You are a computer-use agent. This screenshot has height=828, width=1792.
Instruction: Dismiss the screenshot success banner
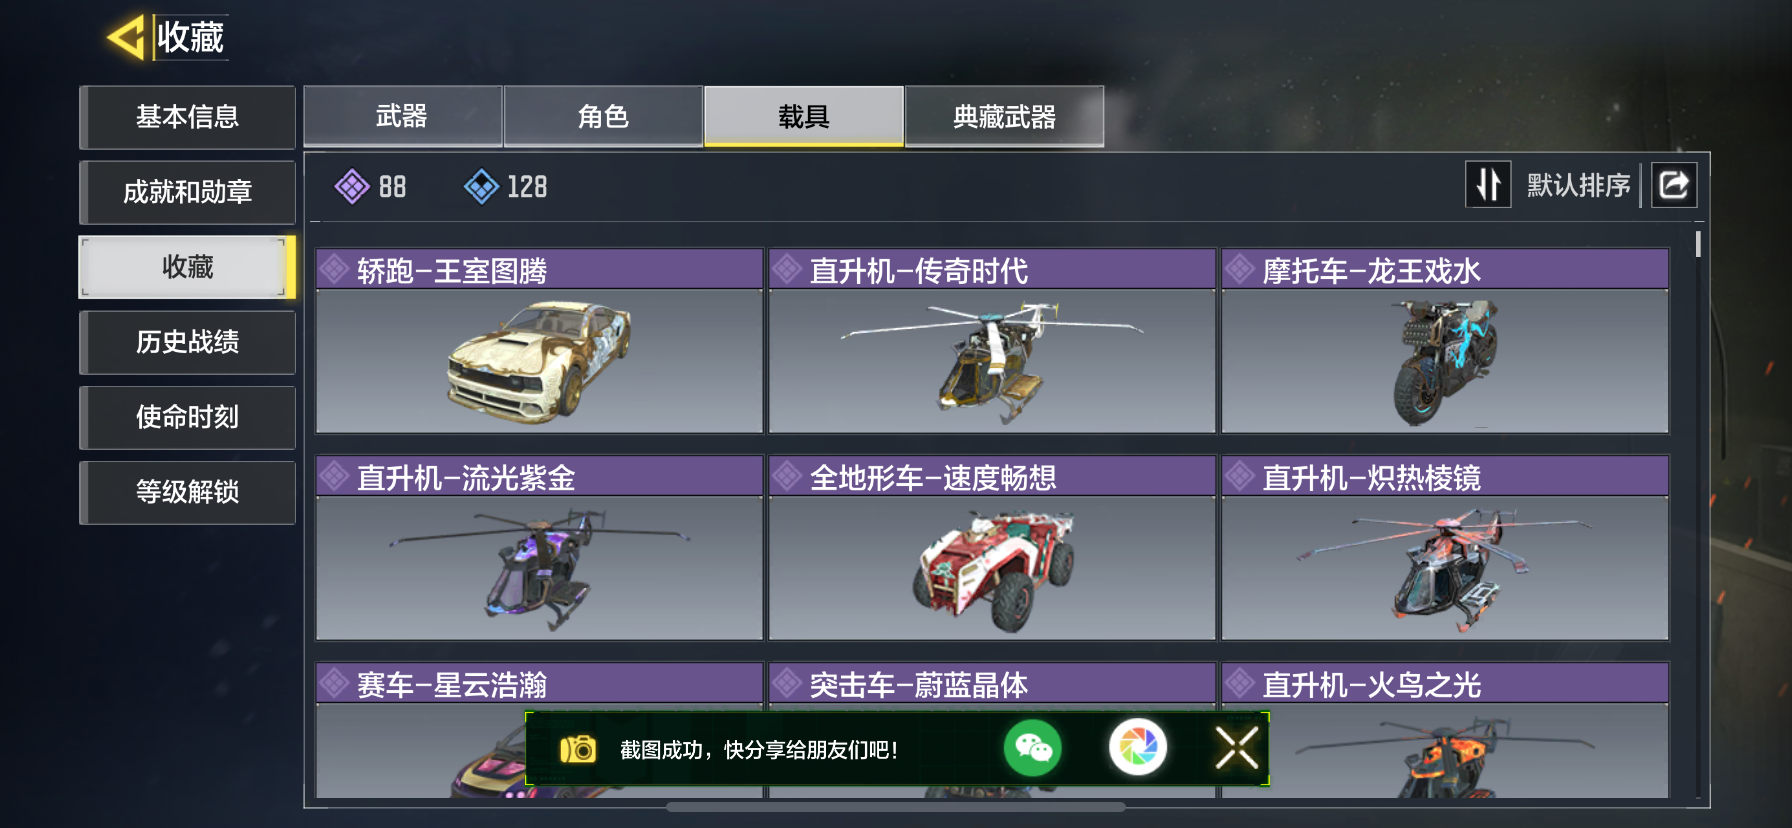tap(1237, 748)
